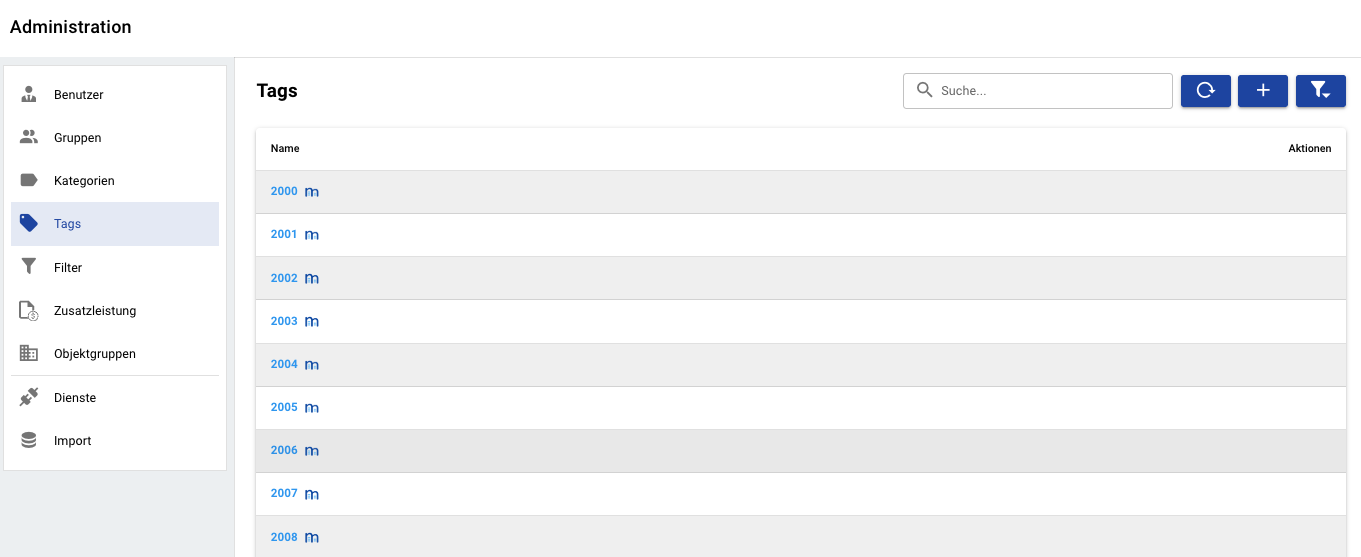Open tag link 2007
The width and height of the screenshot is (1361, 557).
pyautogui.click(x=284, y=494)
